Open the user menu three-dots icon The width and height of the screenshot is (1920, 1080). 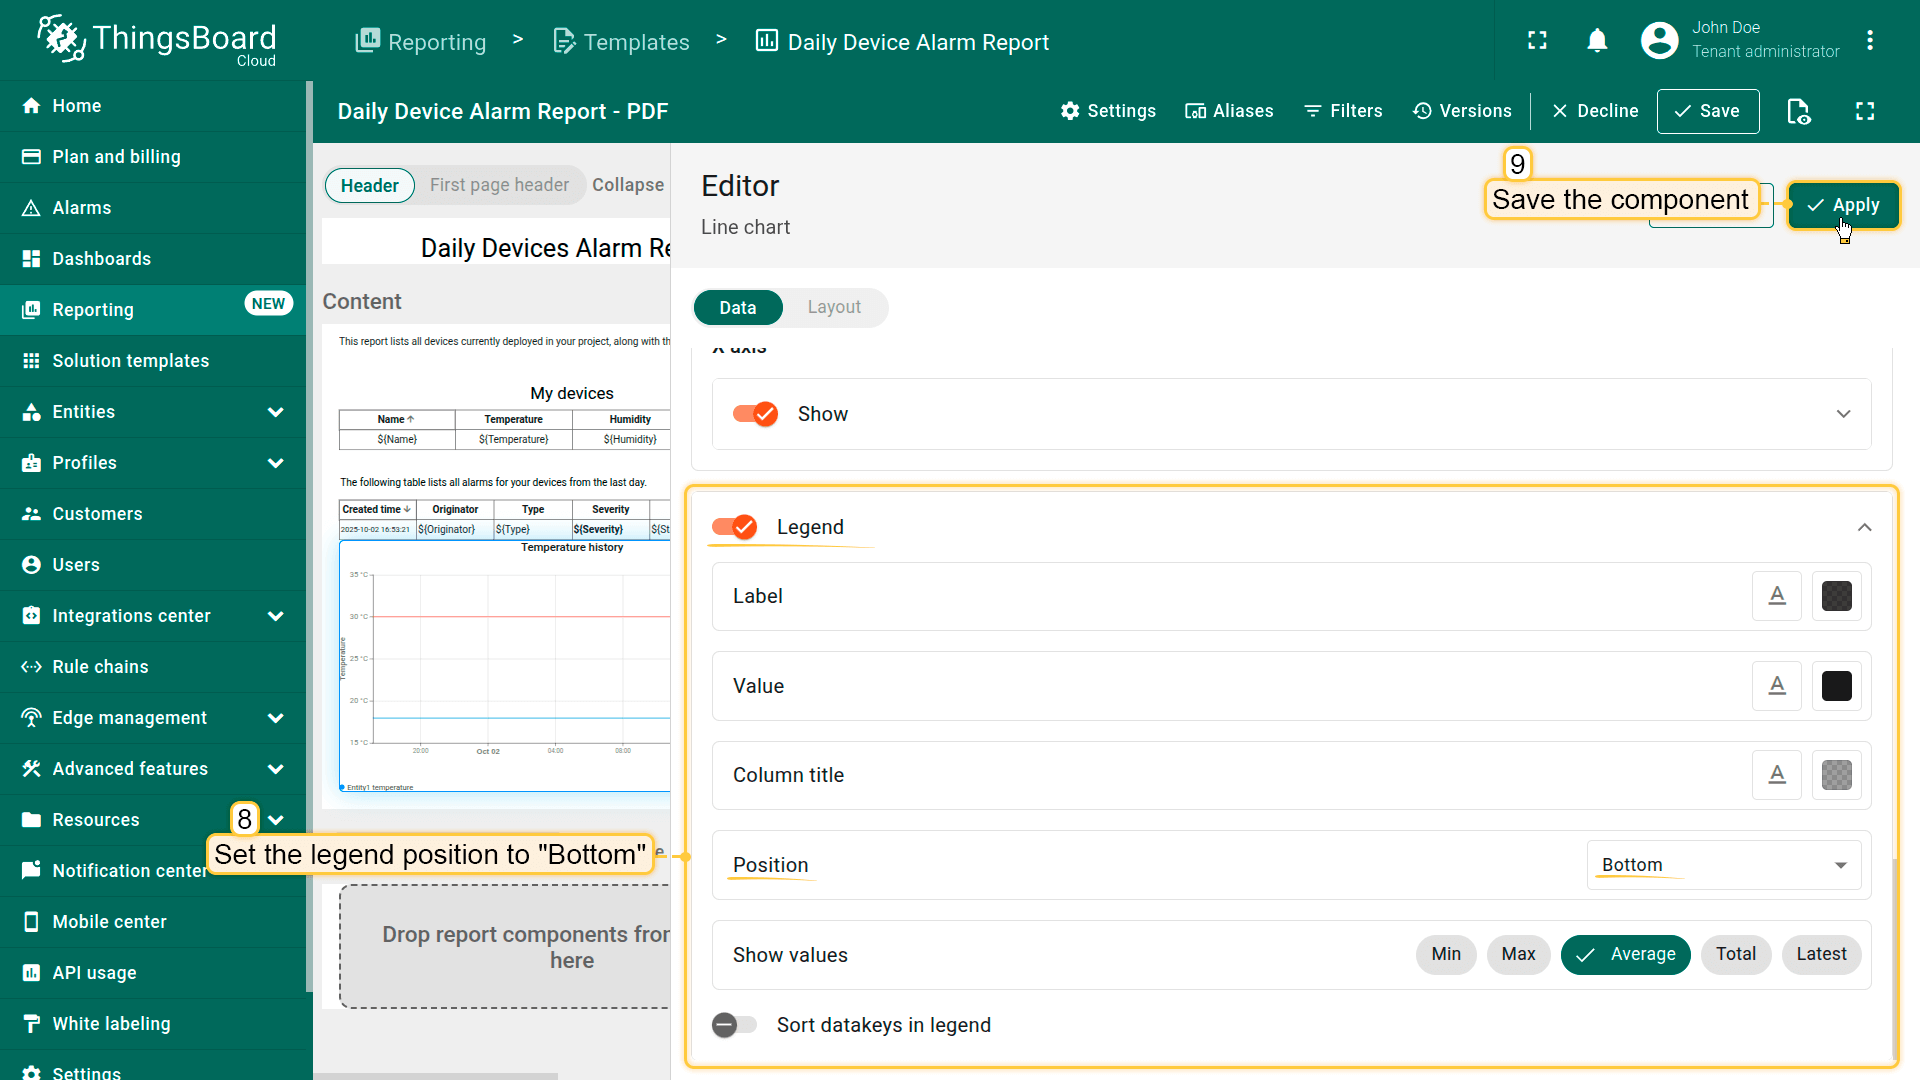tap(1870, 41)
